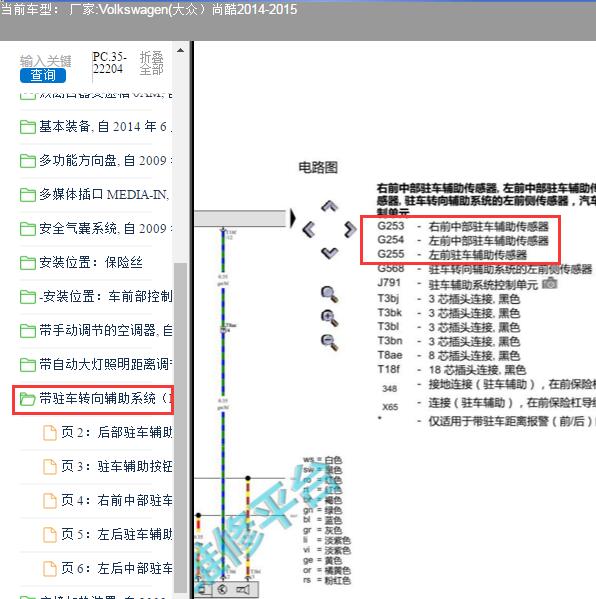Click the PC.35-22204 code text
Viewport: 596px width, 599px height.
point(109,63)
